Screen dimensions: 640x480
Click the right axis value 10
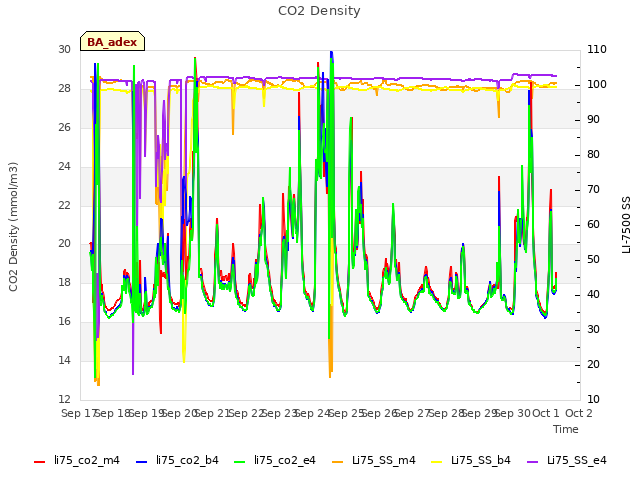click(593, 399)
